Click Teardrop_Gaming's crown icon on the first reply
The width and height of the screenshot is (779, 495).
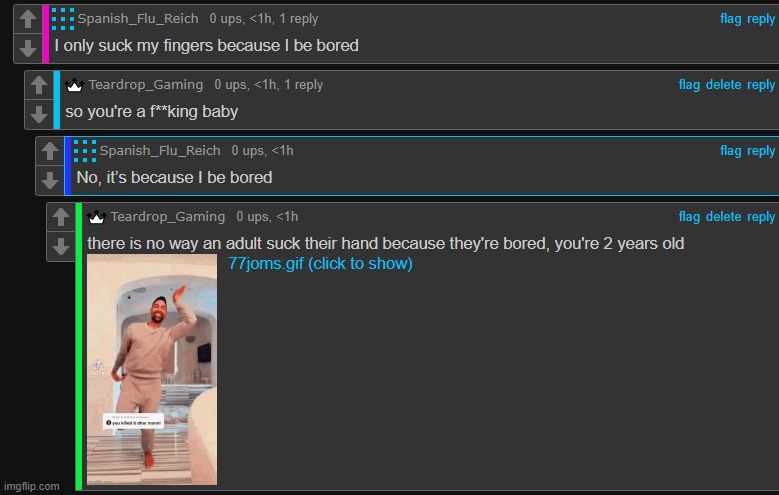pos(74,85)
